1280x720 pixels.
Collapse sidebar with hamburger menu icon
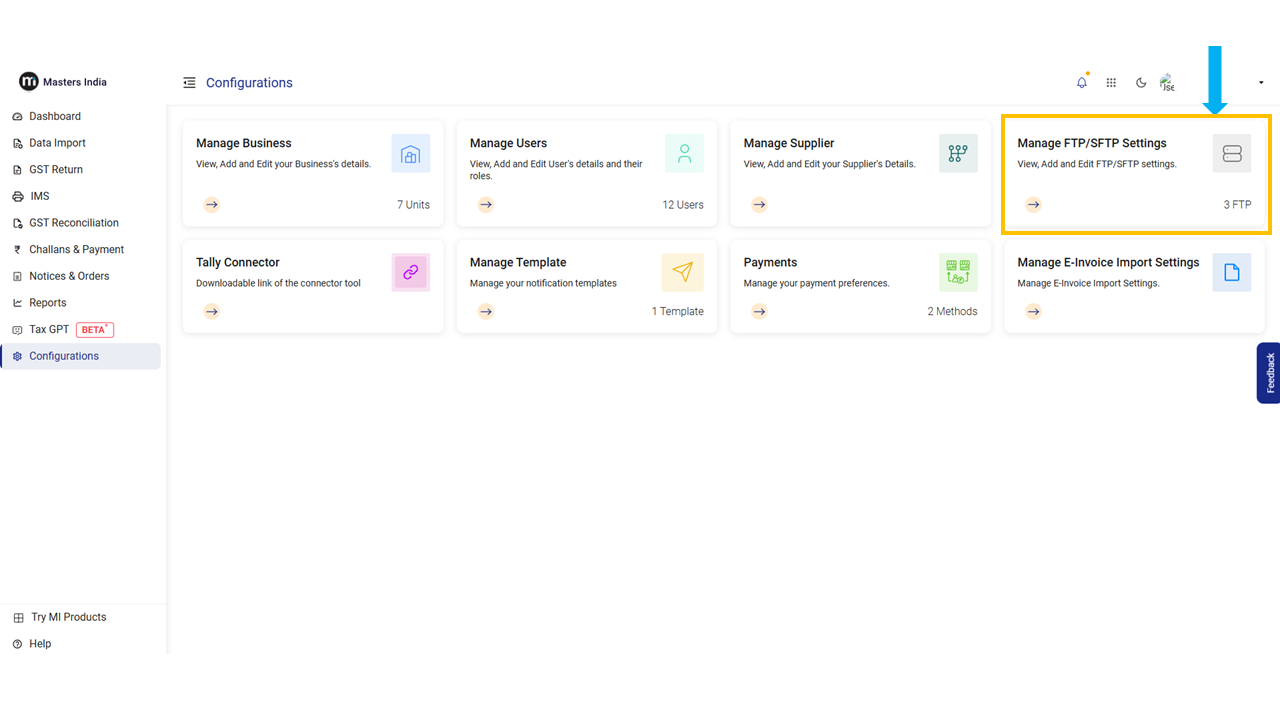click(189, 83)
